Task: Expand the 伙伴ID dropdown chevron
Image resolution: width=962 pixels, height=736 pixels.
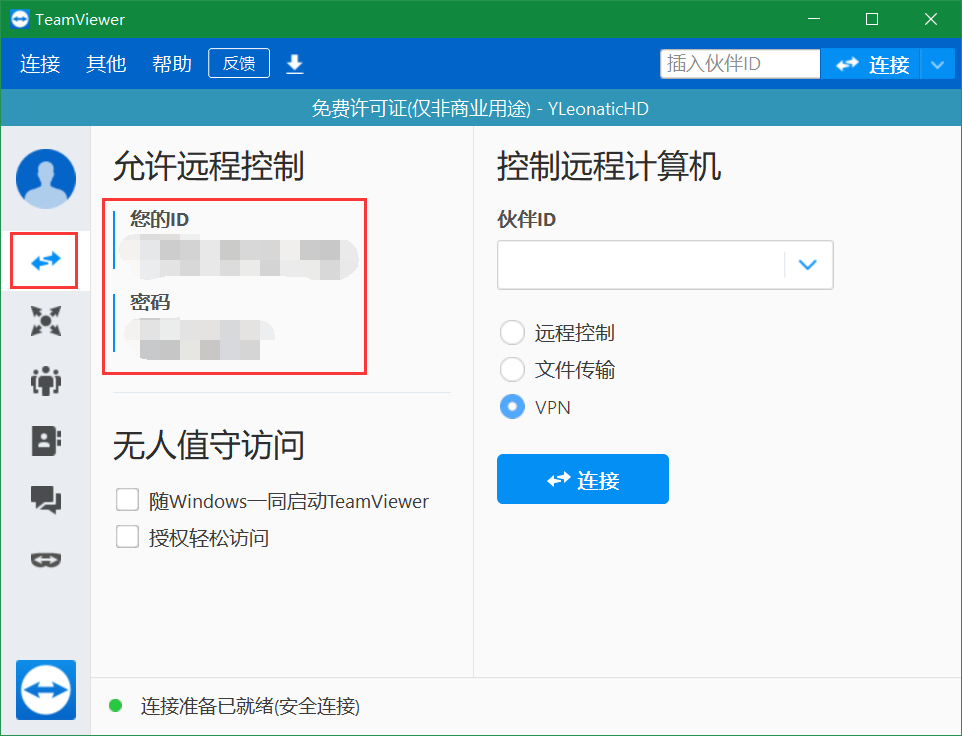Action: [x=808, y=265]
